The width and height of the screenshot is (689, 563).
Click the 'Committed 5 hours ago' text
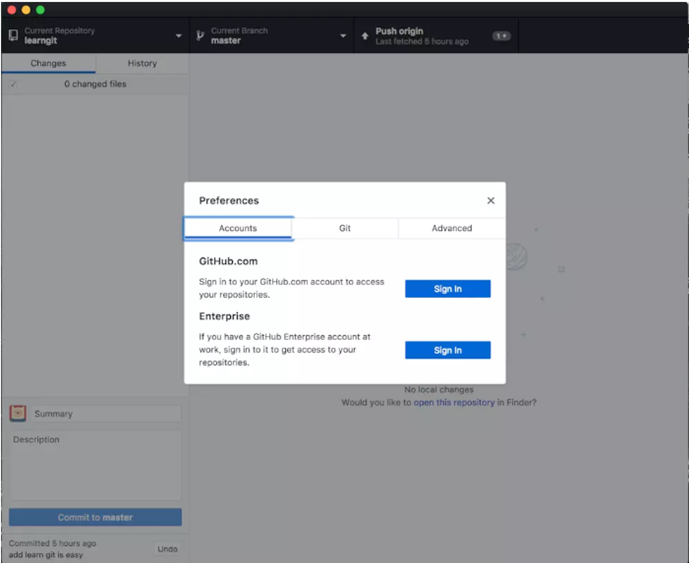[x=52, y=543]
